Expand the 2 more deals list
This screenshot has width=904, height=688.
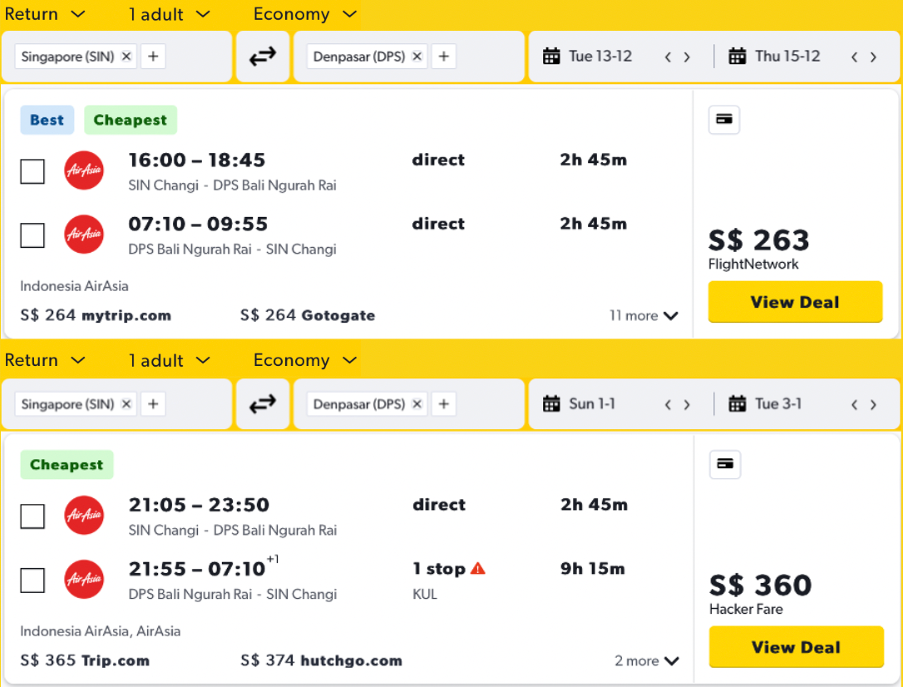647,661
